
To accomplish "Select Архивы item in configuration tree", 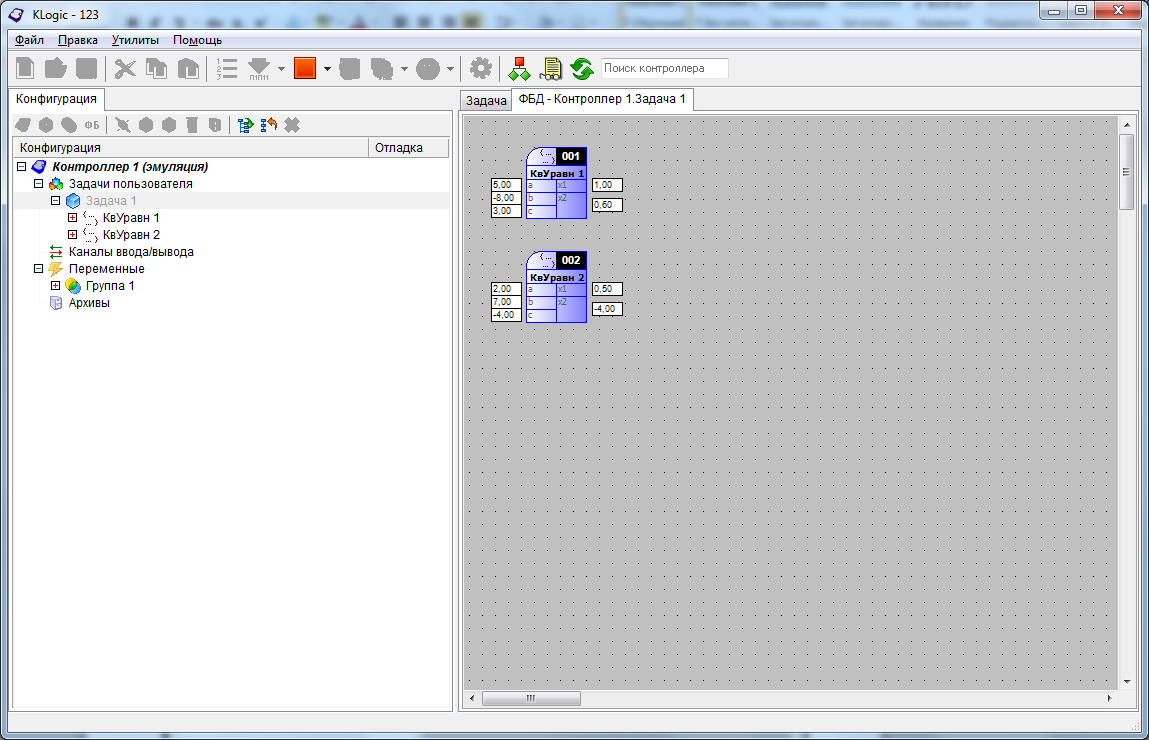I will click(x=89, y=303).
